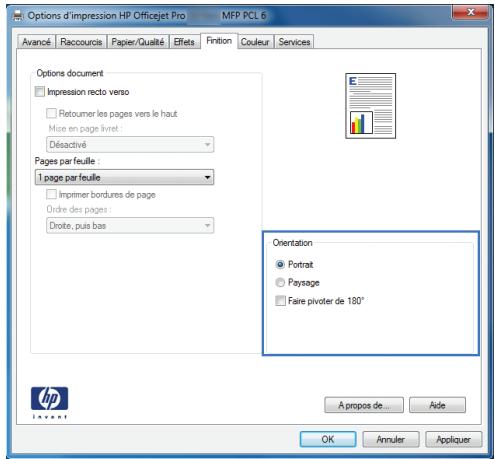The width and height of the screenshot is (495, 459).
Task: Click the printer icon in title bar
Action: [x=18, y=16]
